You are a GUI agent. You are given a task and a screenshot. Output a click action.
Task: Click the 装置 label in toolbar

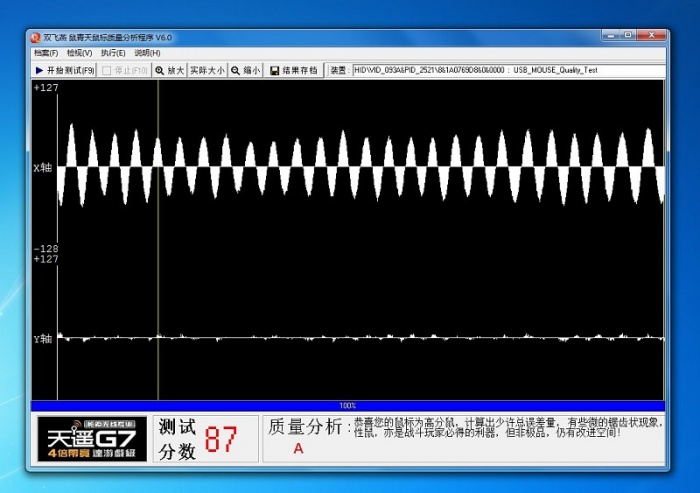click(x=338, y=71)
